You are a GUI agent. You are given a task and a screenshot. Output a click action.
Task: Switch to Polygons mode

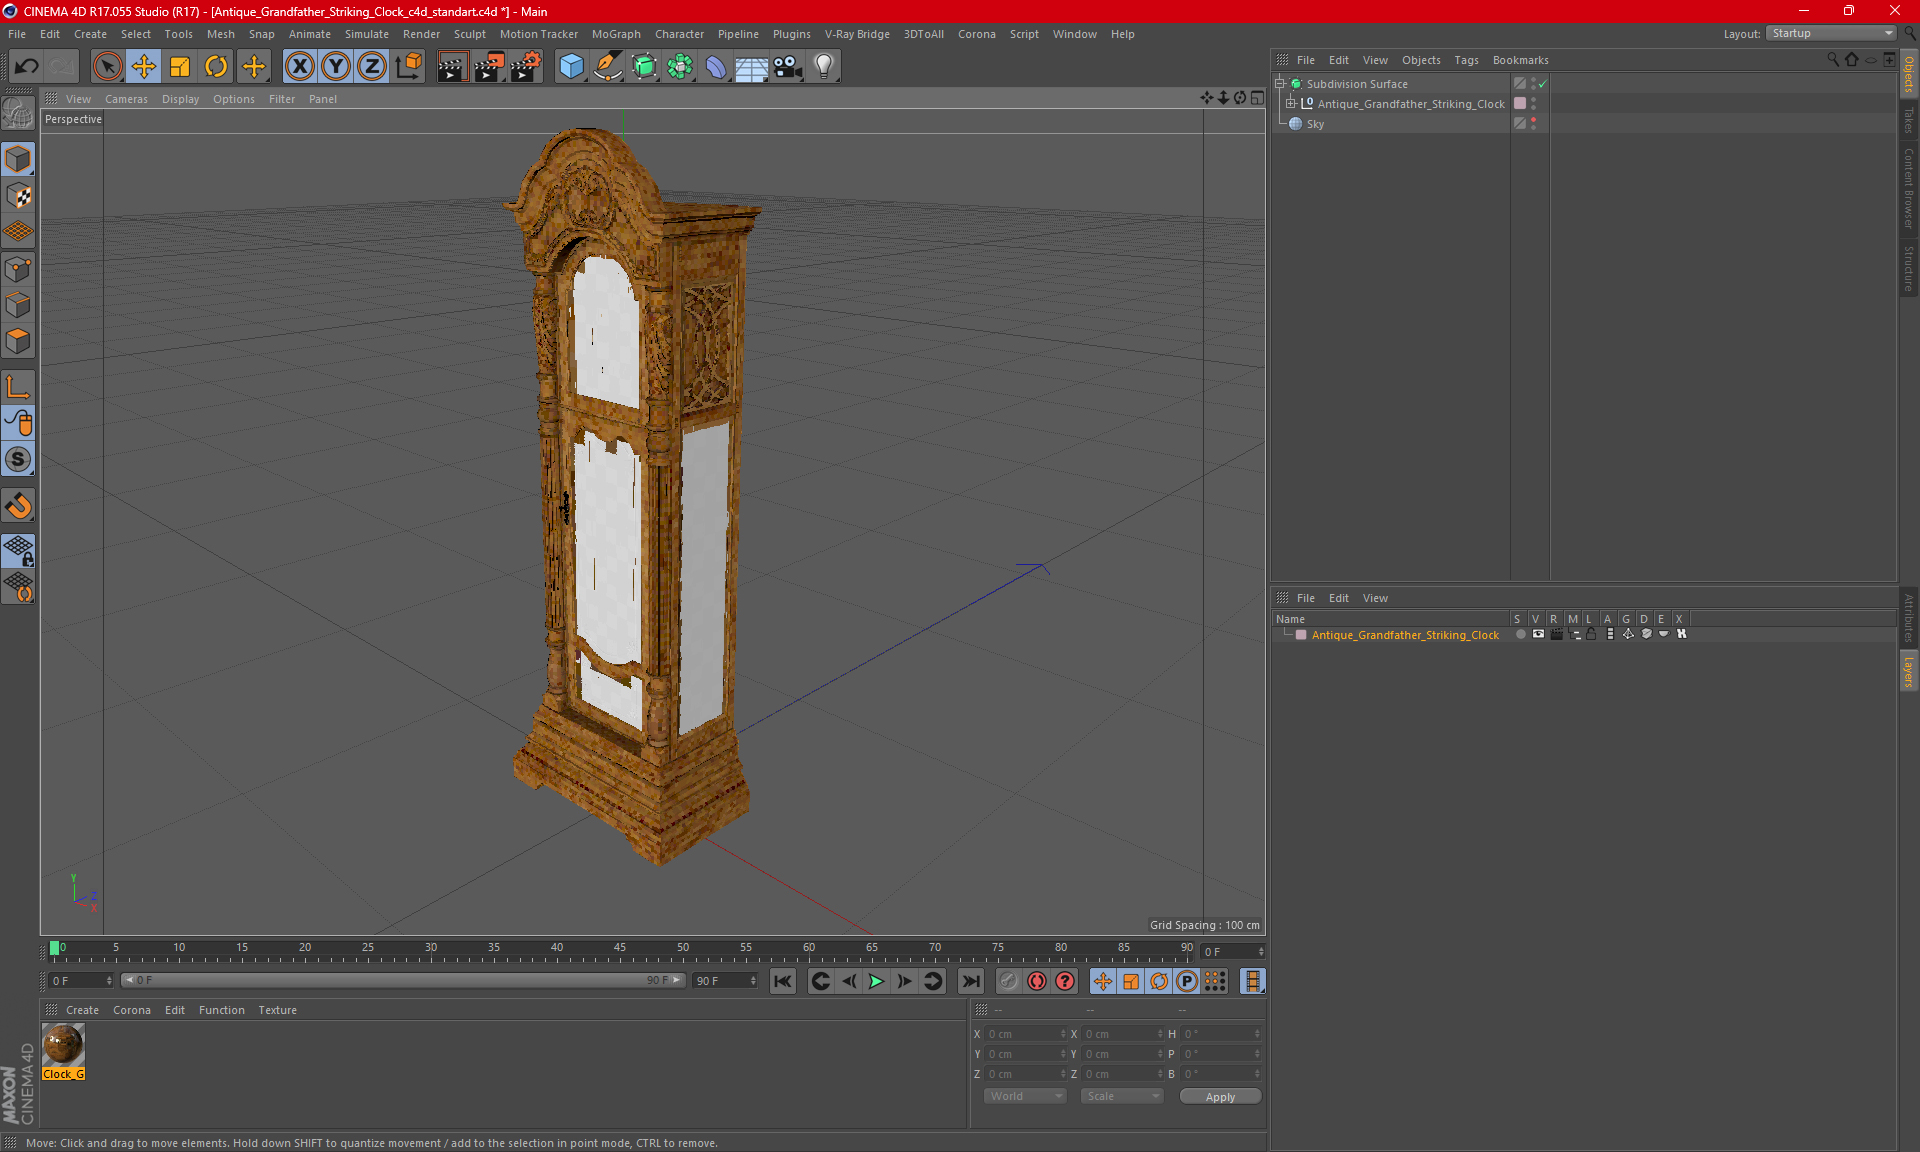pos(18,341)
